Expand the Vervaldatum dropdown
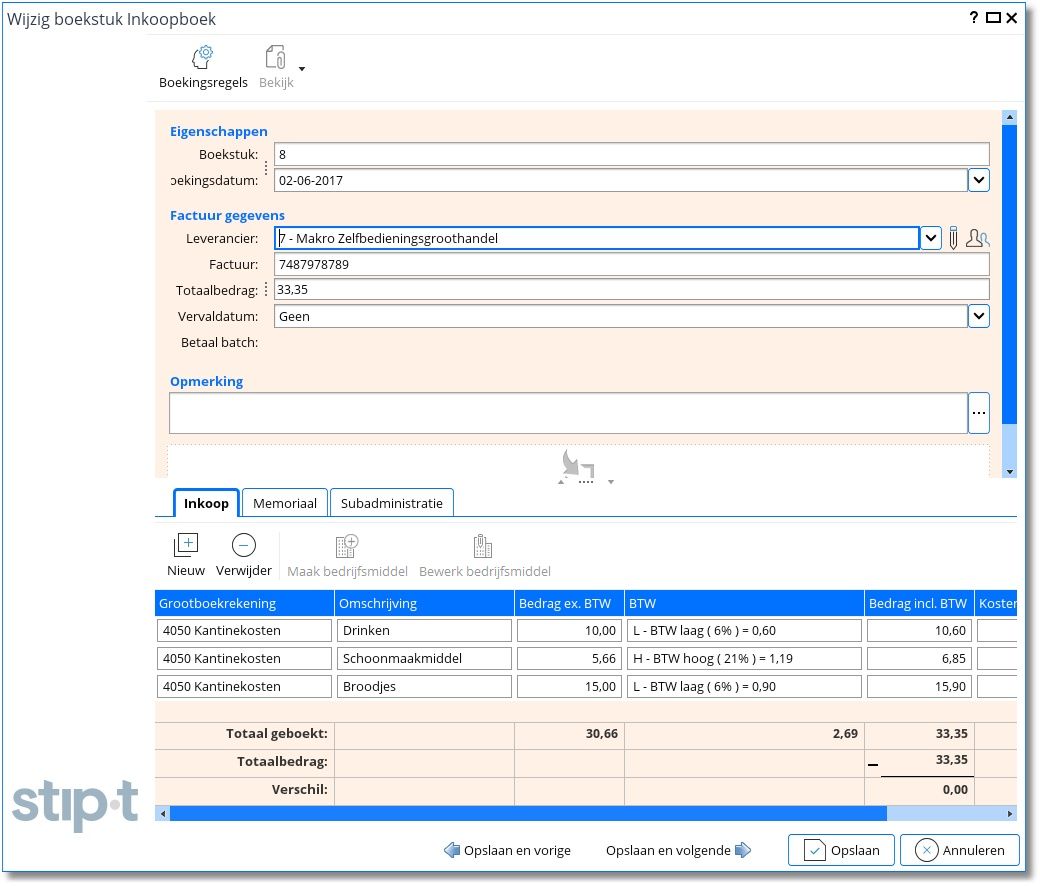Image resolution: width=1040 pixels, height=886 pixels. click(x=978, y=316)
